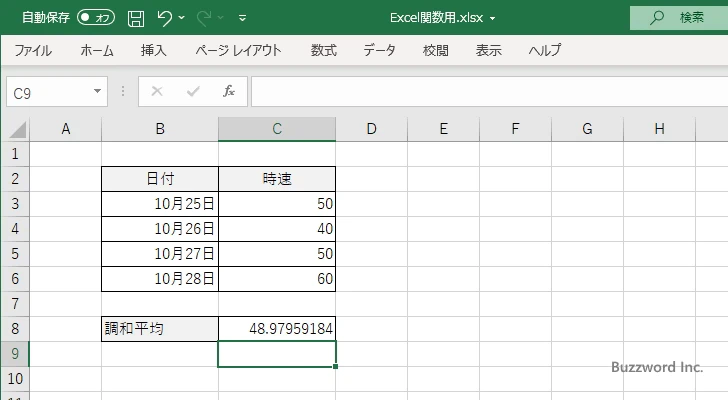
Task: Click the speed value 50 beside 10月27日
Action: (277, 254)
